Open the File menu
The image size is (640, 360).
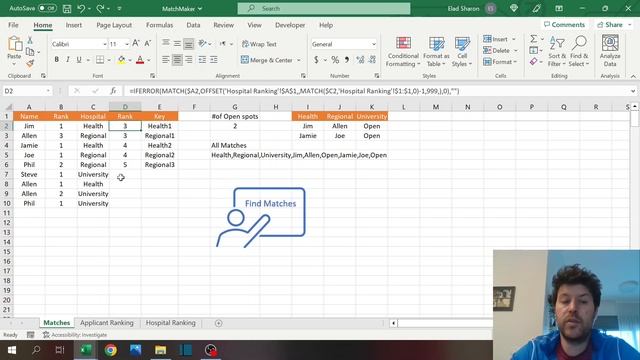13,25
